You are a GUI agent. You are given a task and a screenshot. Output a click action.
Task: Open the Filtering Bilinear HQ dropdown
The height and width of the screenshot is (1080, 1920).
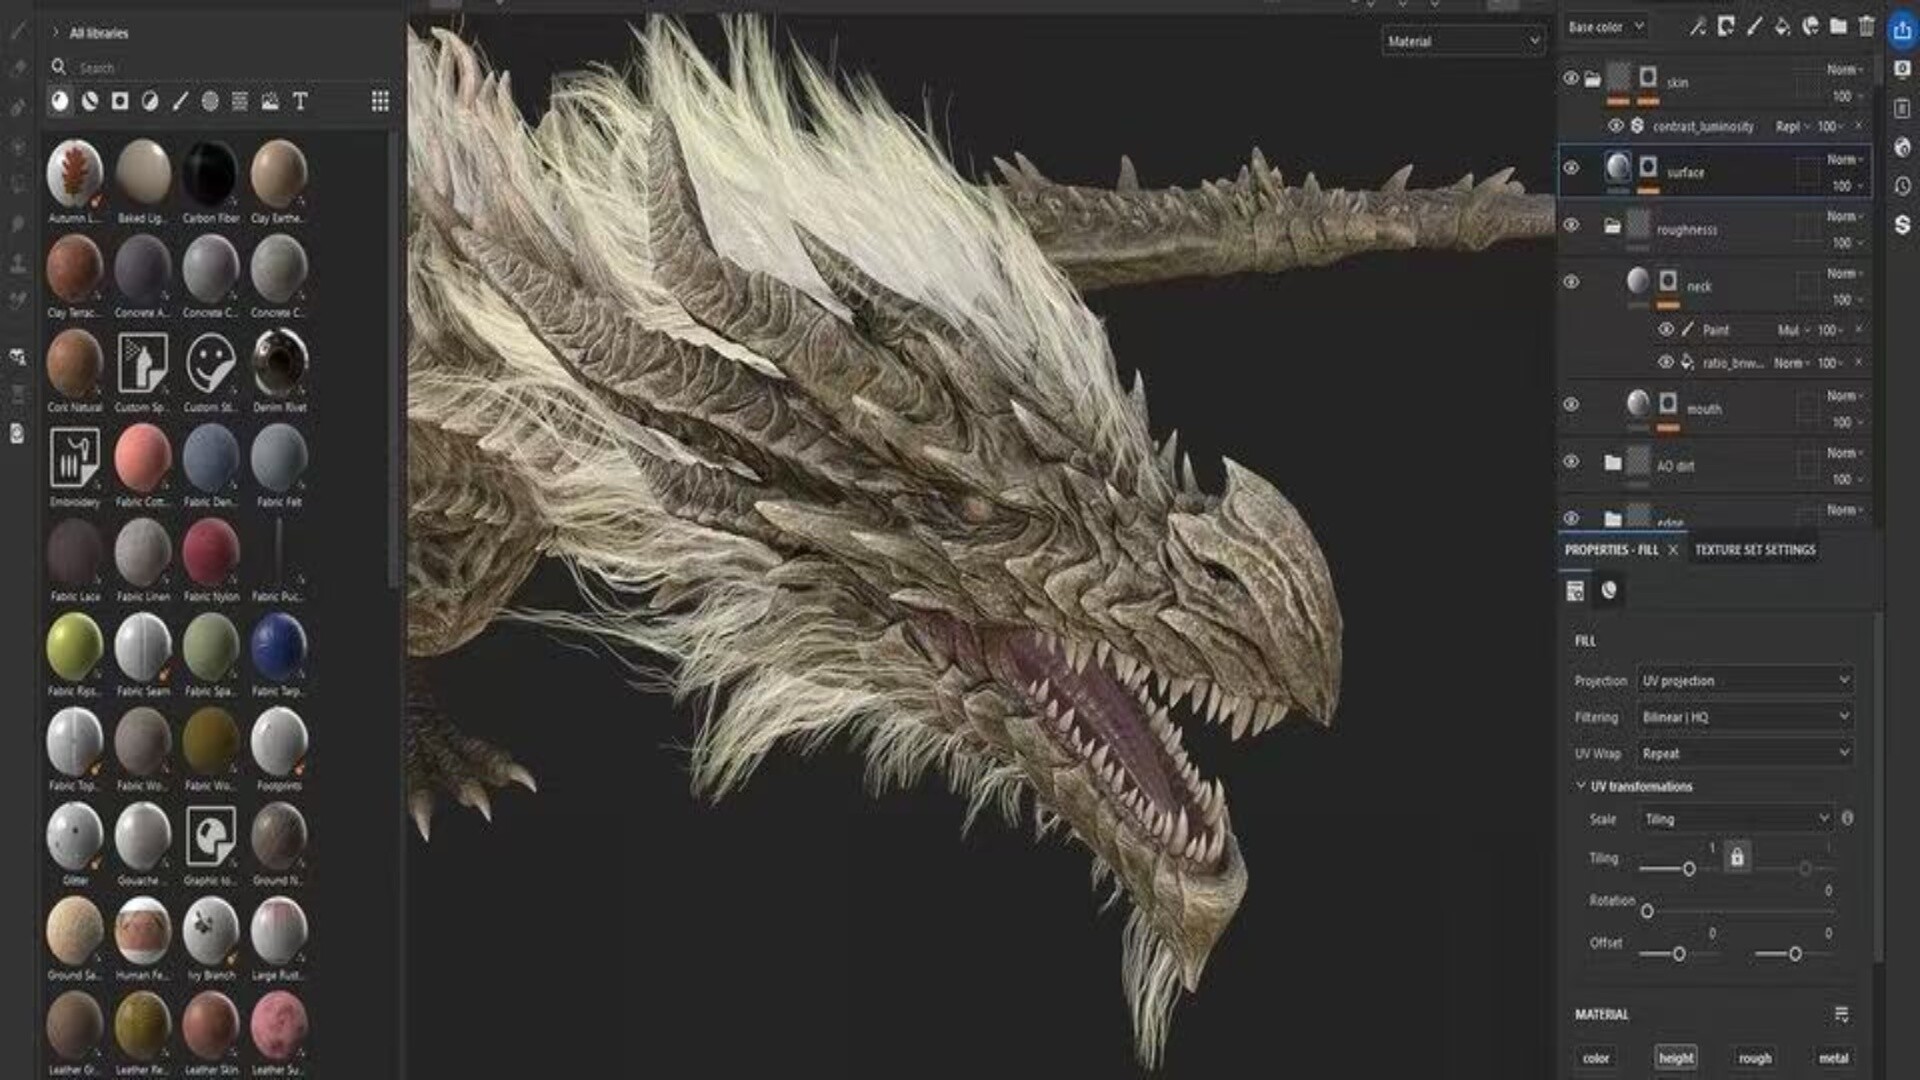[1745, 717]
